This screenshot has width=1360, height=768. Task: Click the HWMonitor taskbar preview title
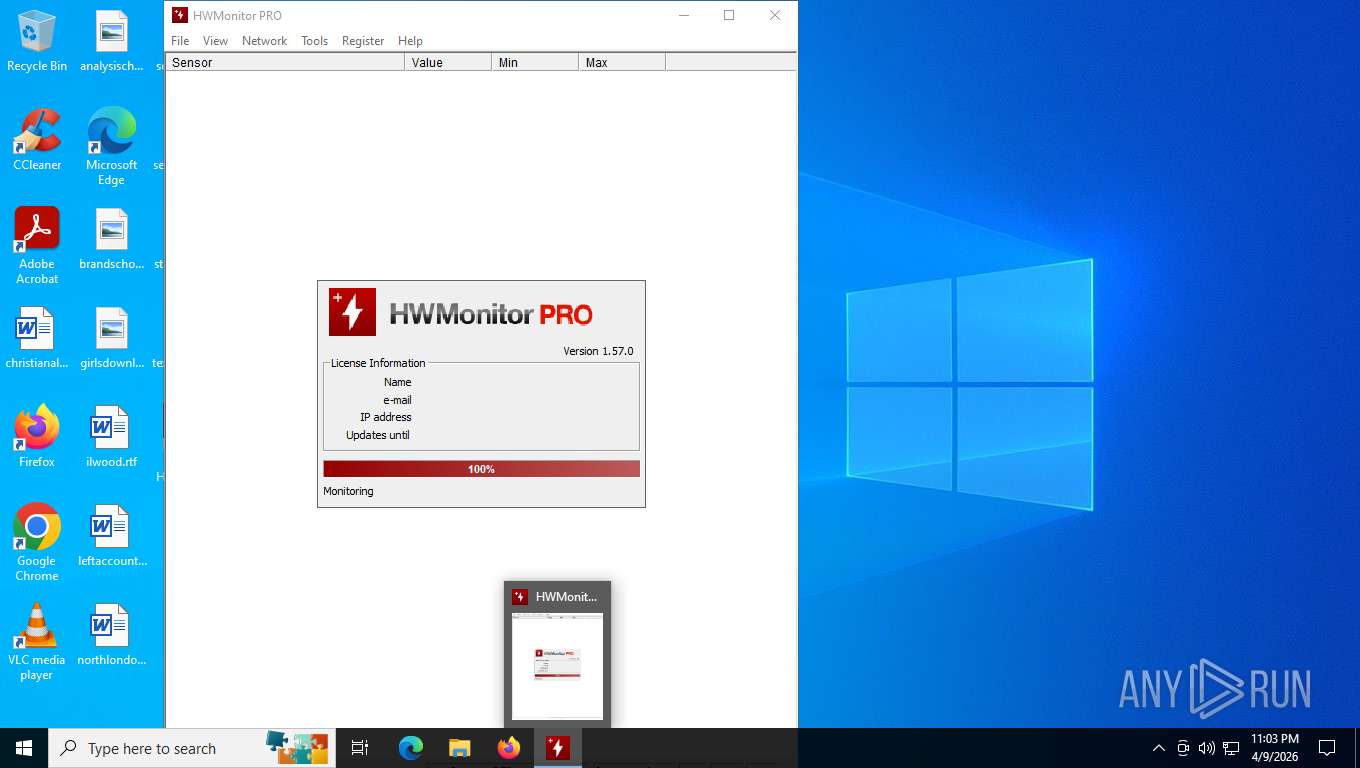tap(566, 597)
